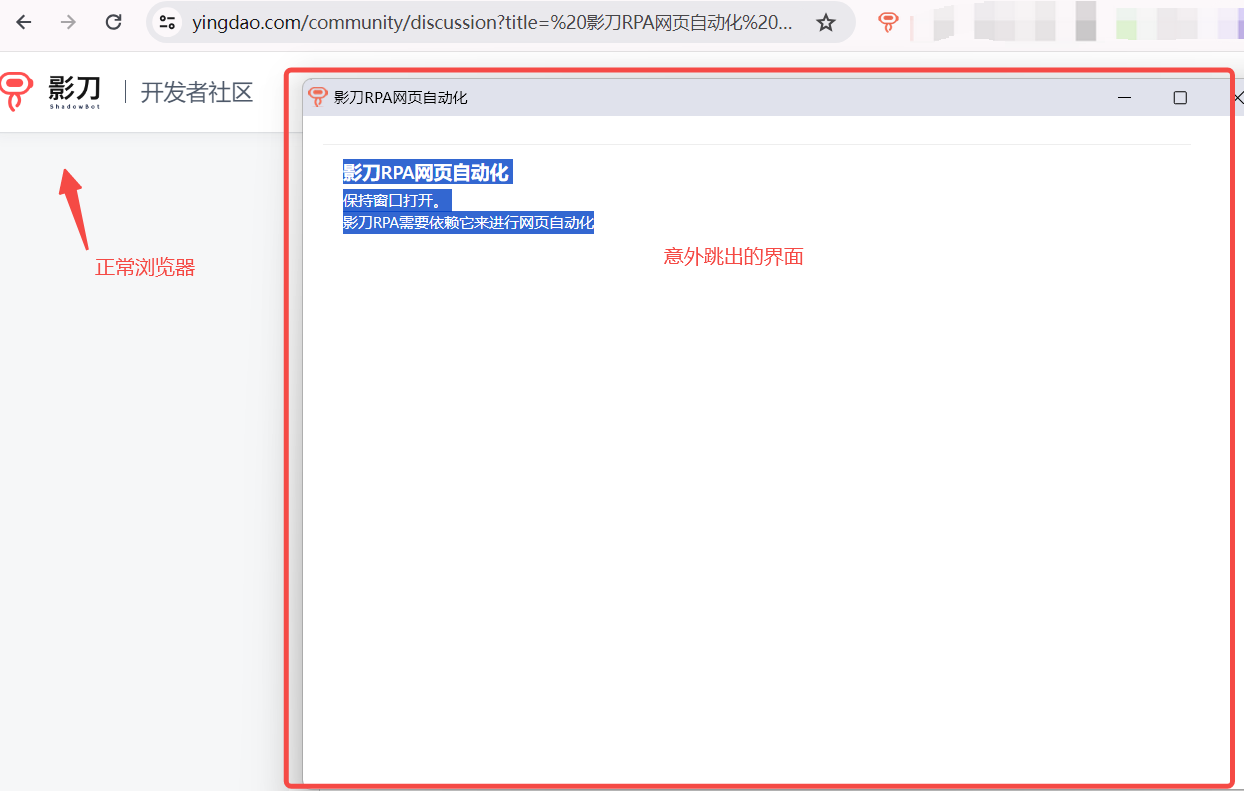Bookmark this page with the star icon
Viewport: 1244px width, 791px height.
tap(826, 22)
